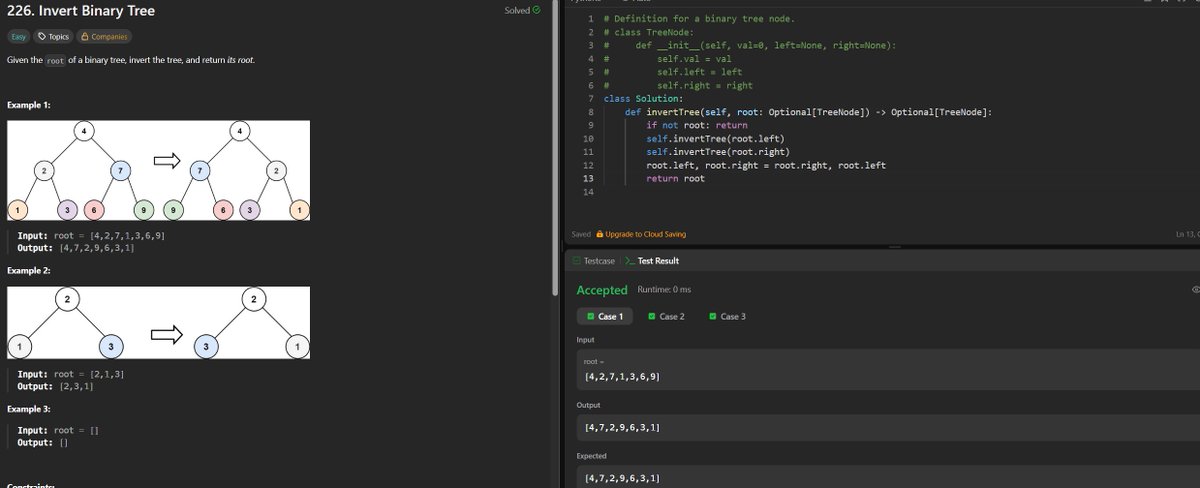Click the problem description scrollbar
Viewport: 1200px width, 488px height.
555,150
